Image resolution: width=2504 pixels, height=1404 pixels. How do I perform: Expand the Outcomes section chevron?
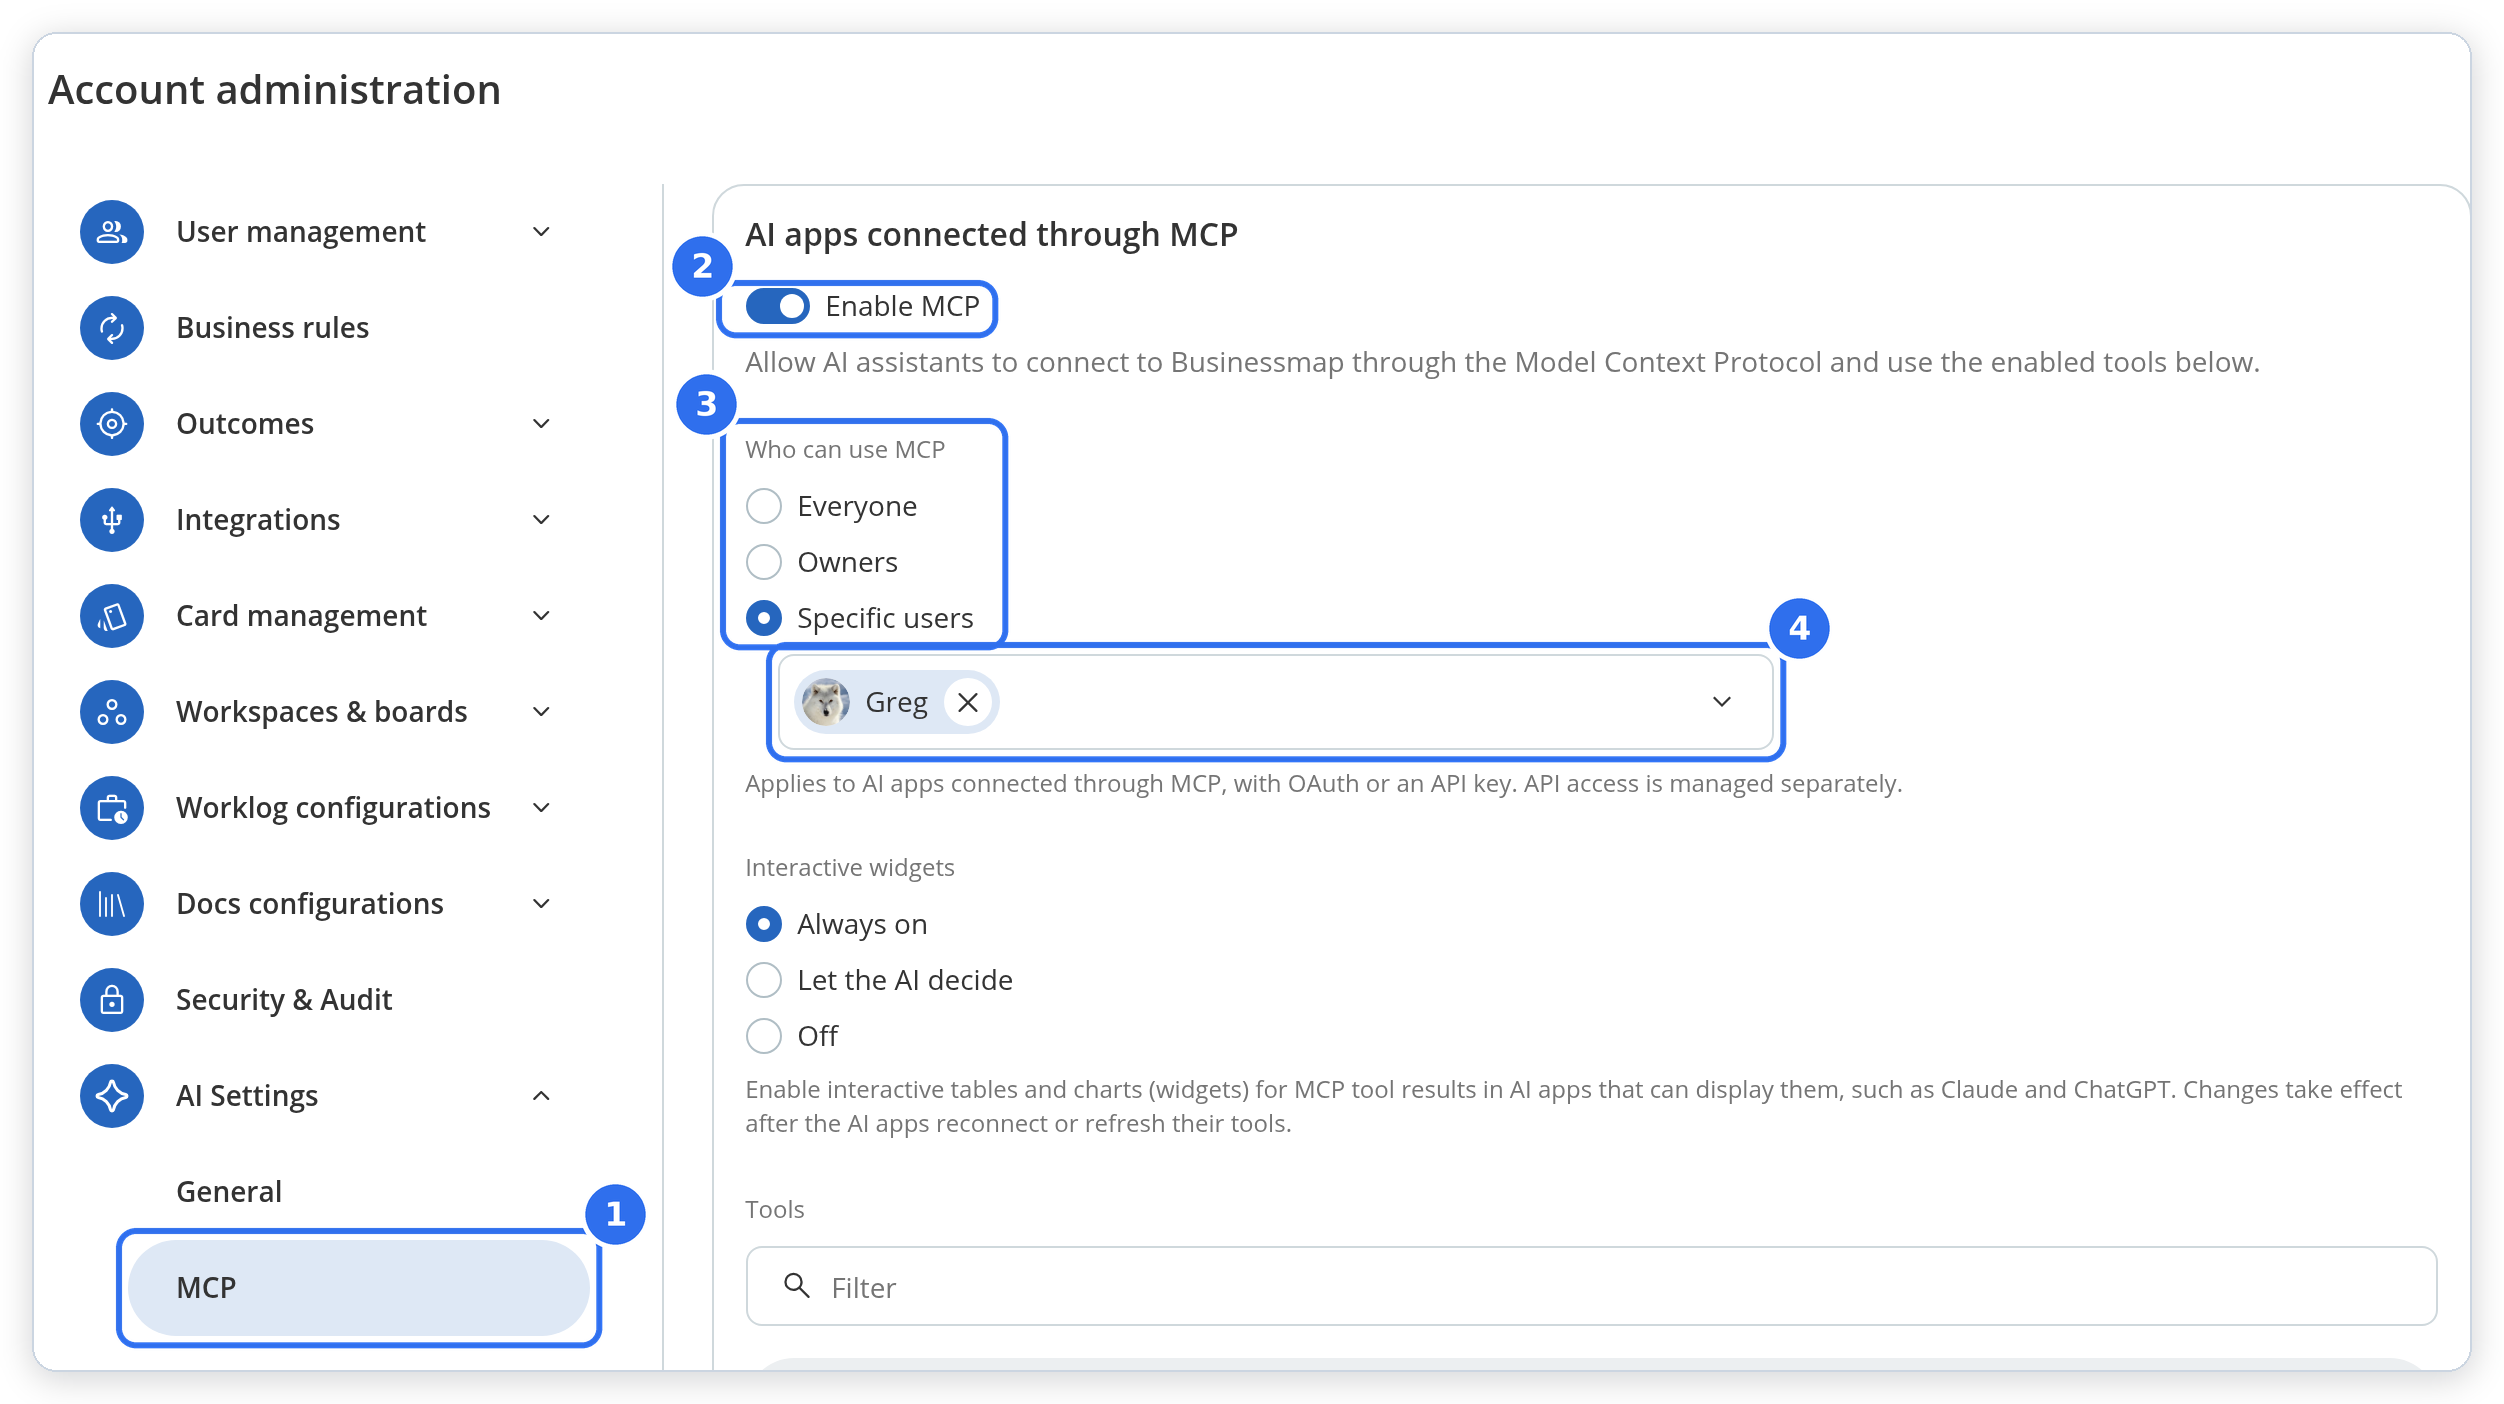(x=541, y=424)
